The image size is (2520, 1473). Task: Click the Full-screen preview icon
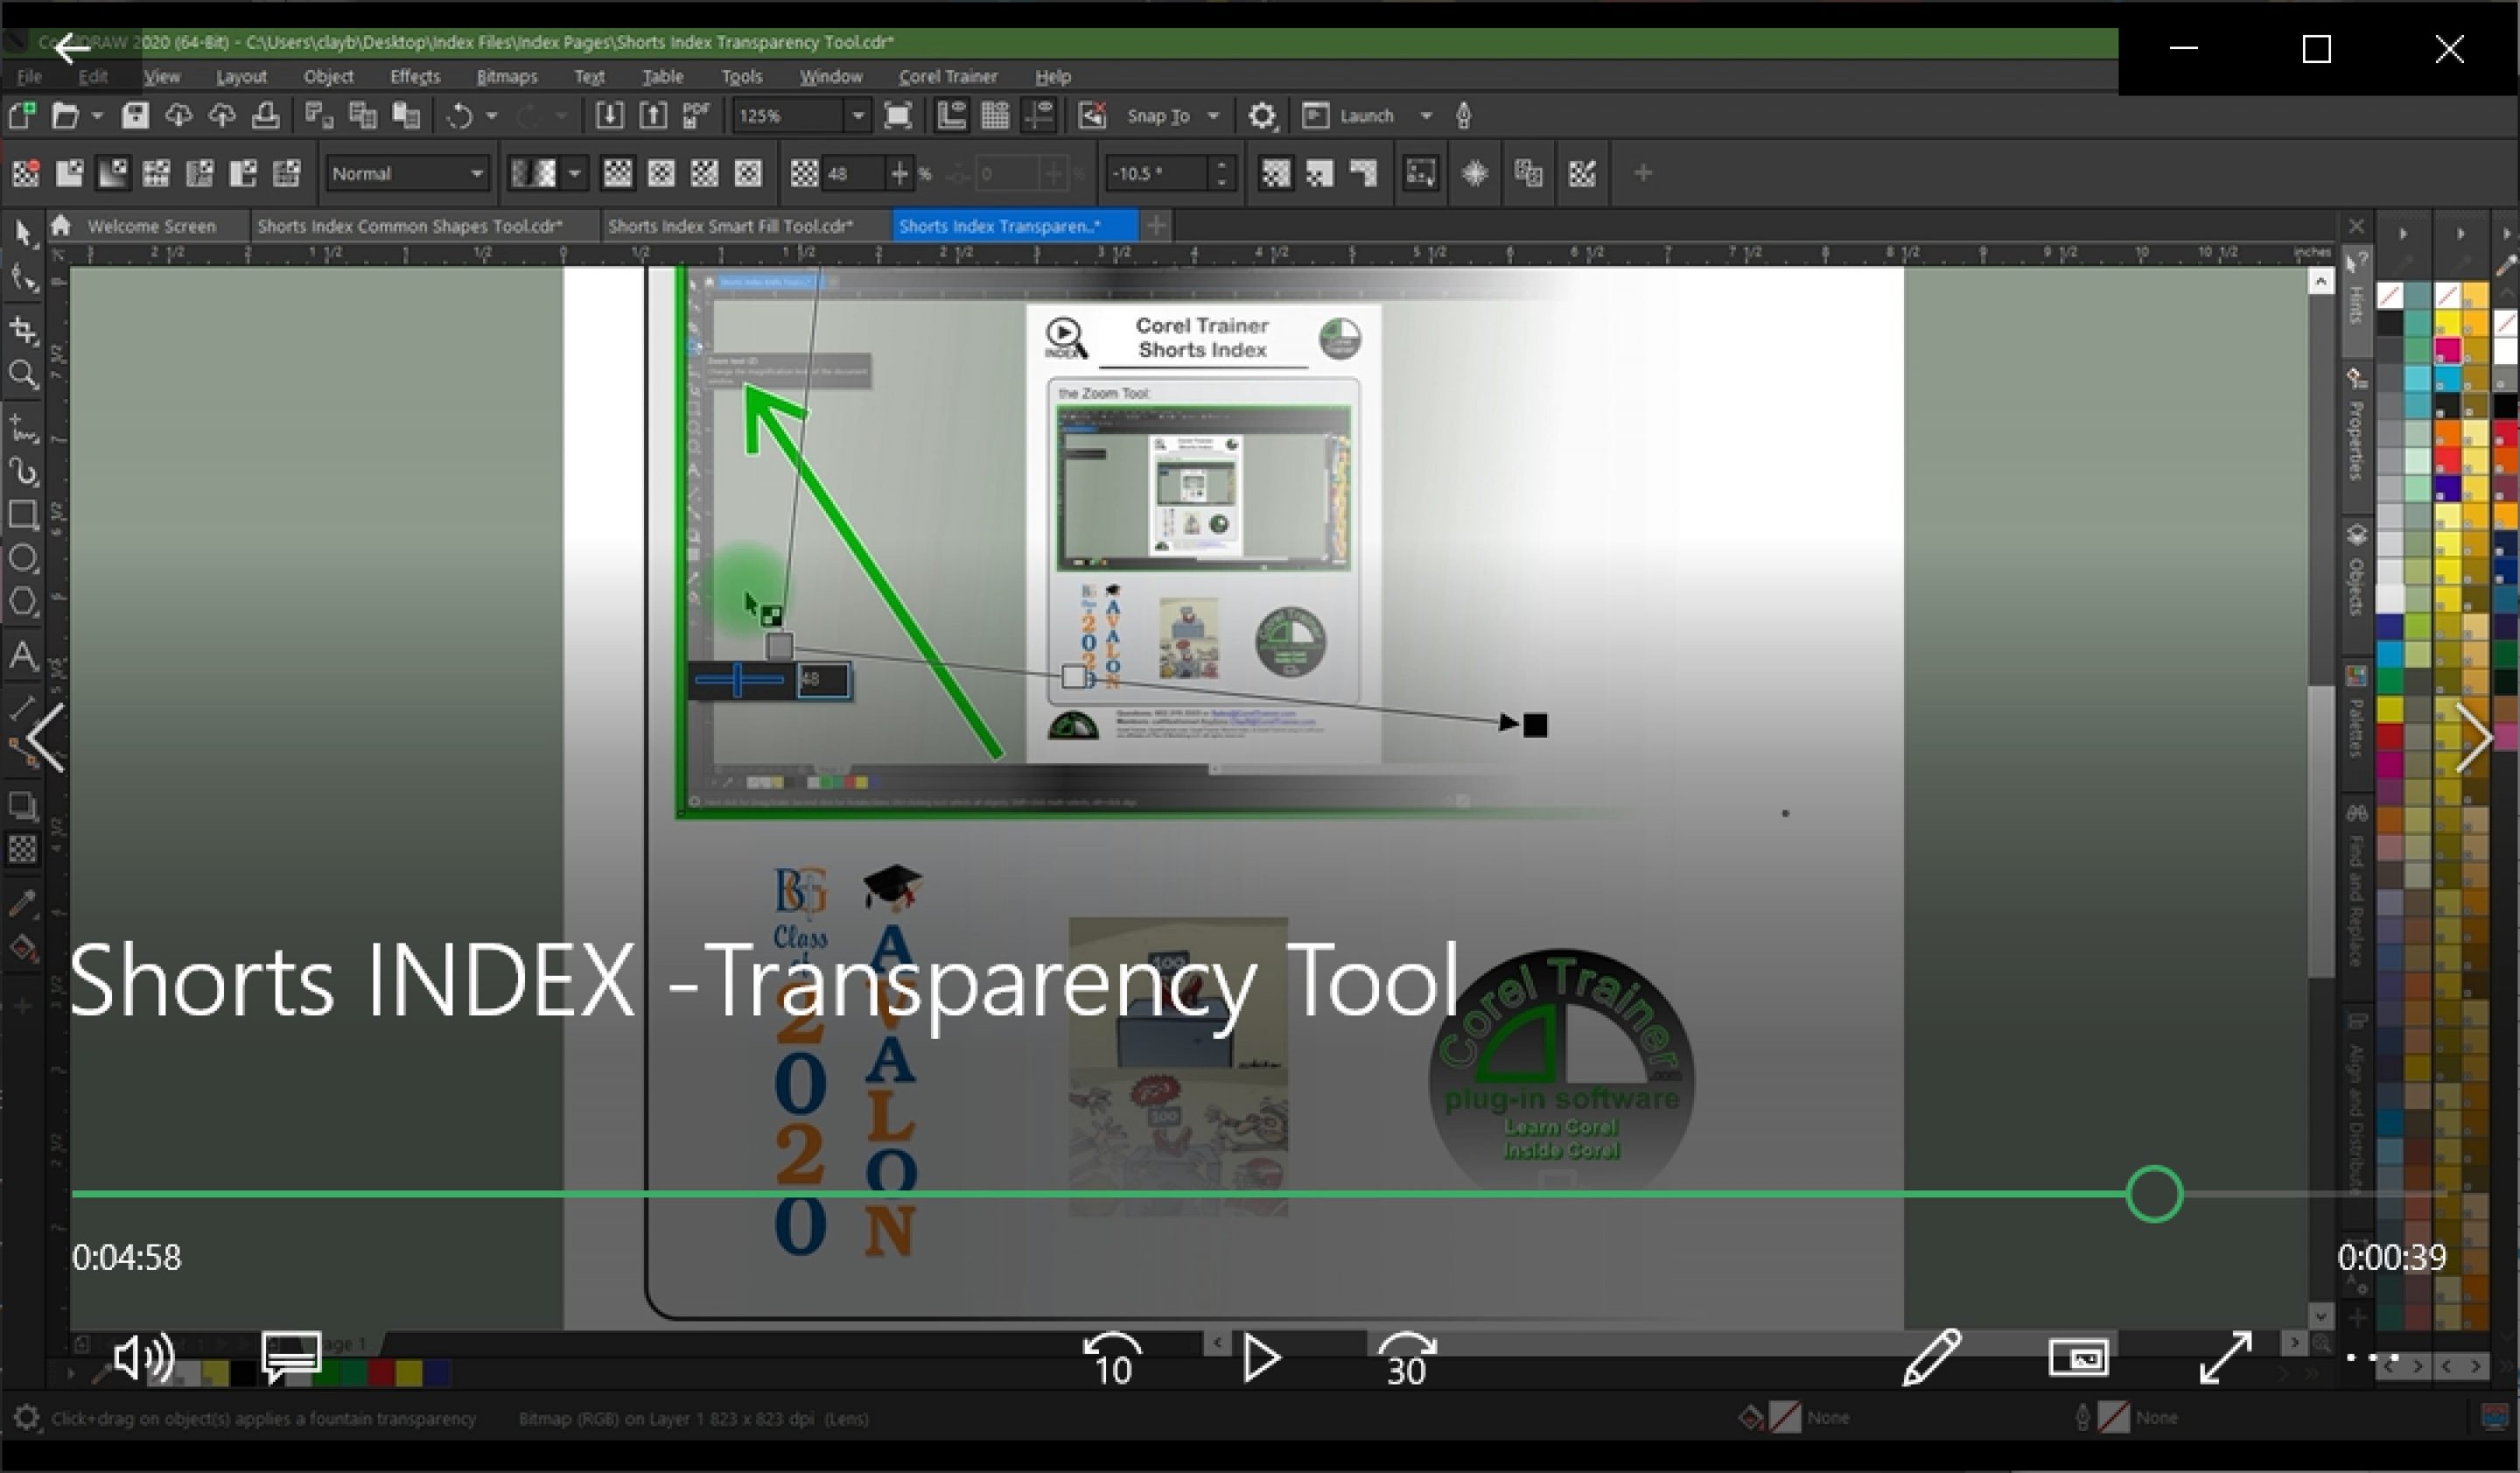(898, 116)
